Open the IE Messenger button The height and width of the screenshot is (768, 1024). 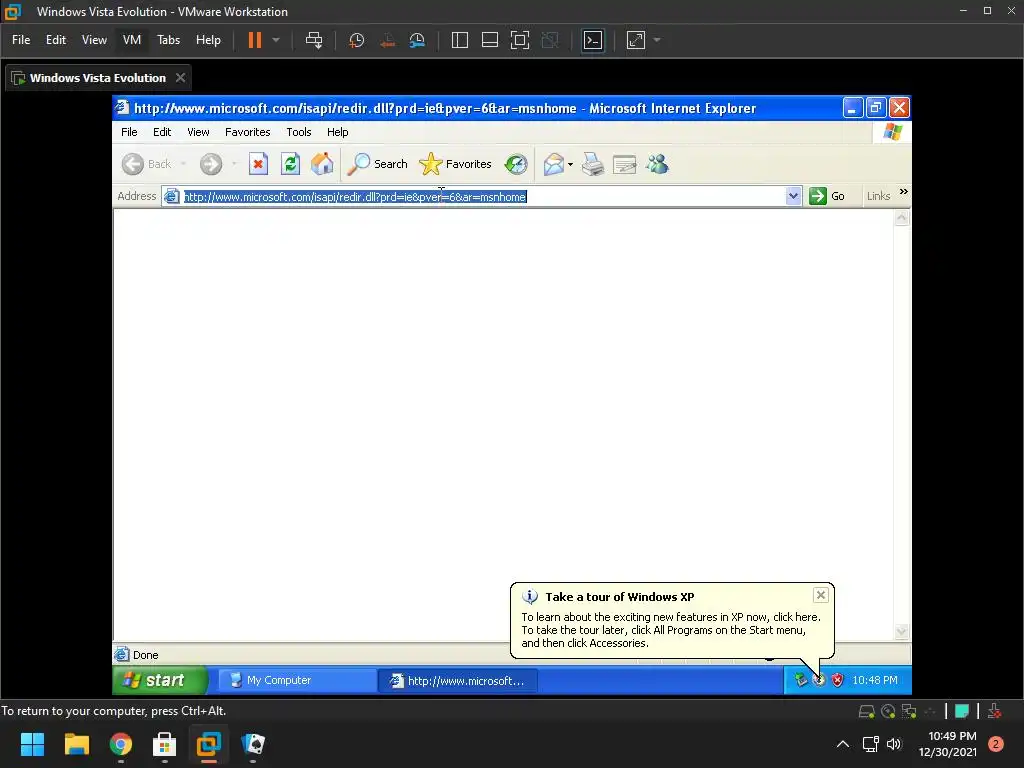click(x=657, y=164)
